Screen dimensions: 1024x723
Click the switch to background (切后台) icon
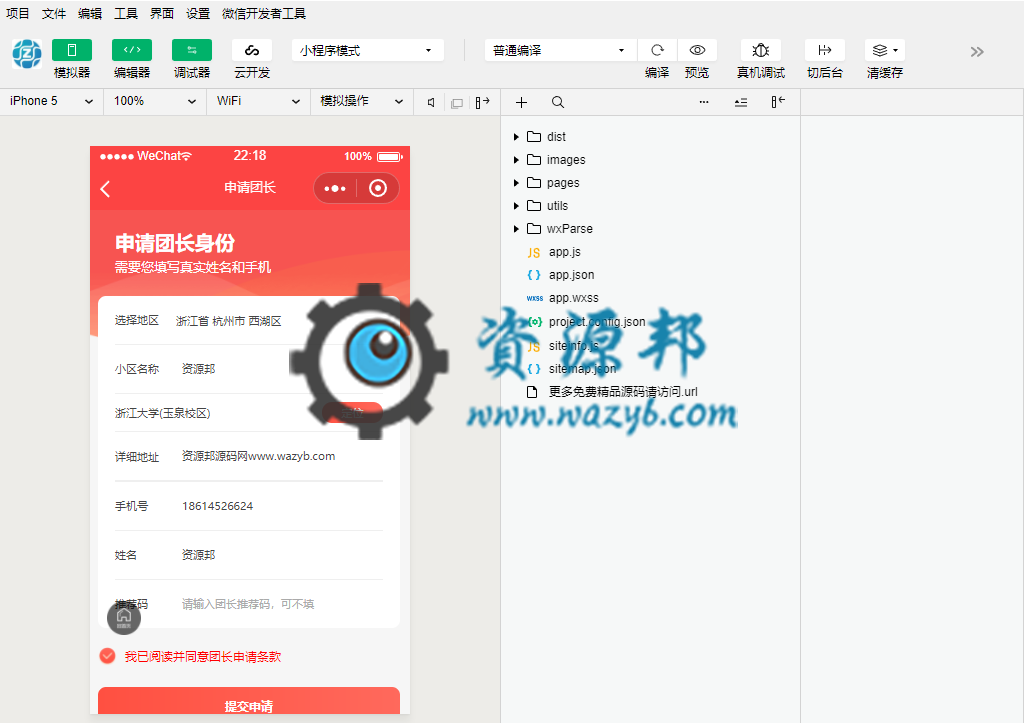point(825,50)
